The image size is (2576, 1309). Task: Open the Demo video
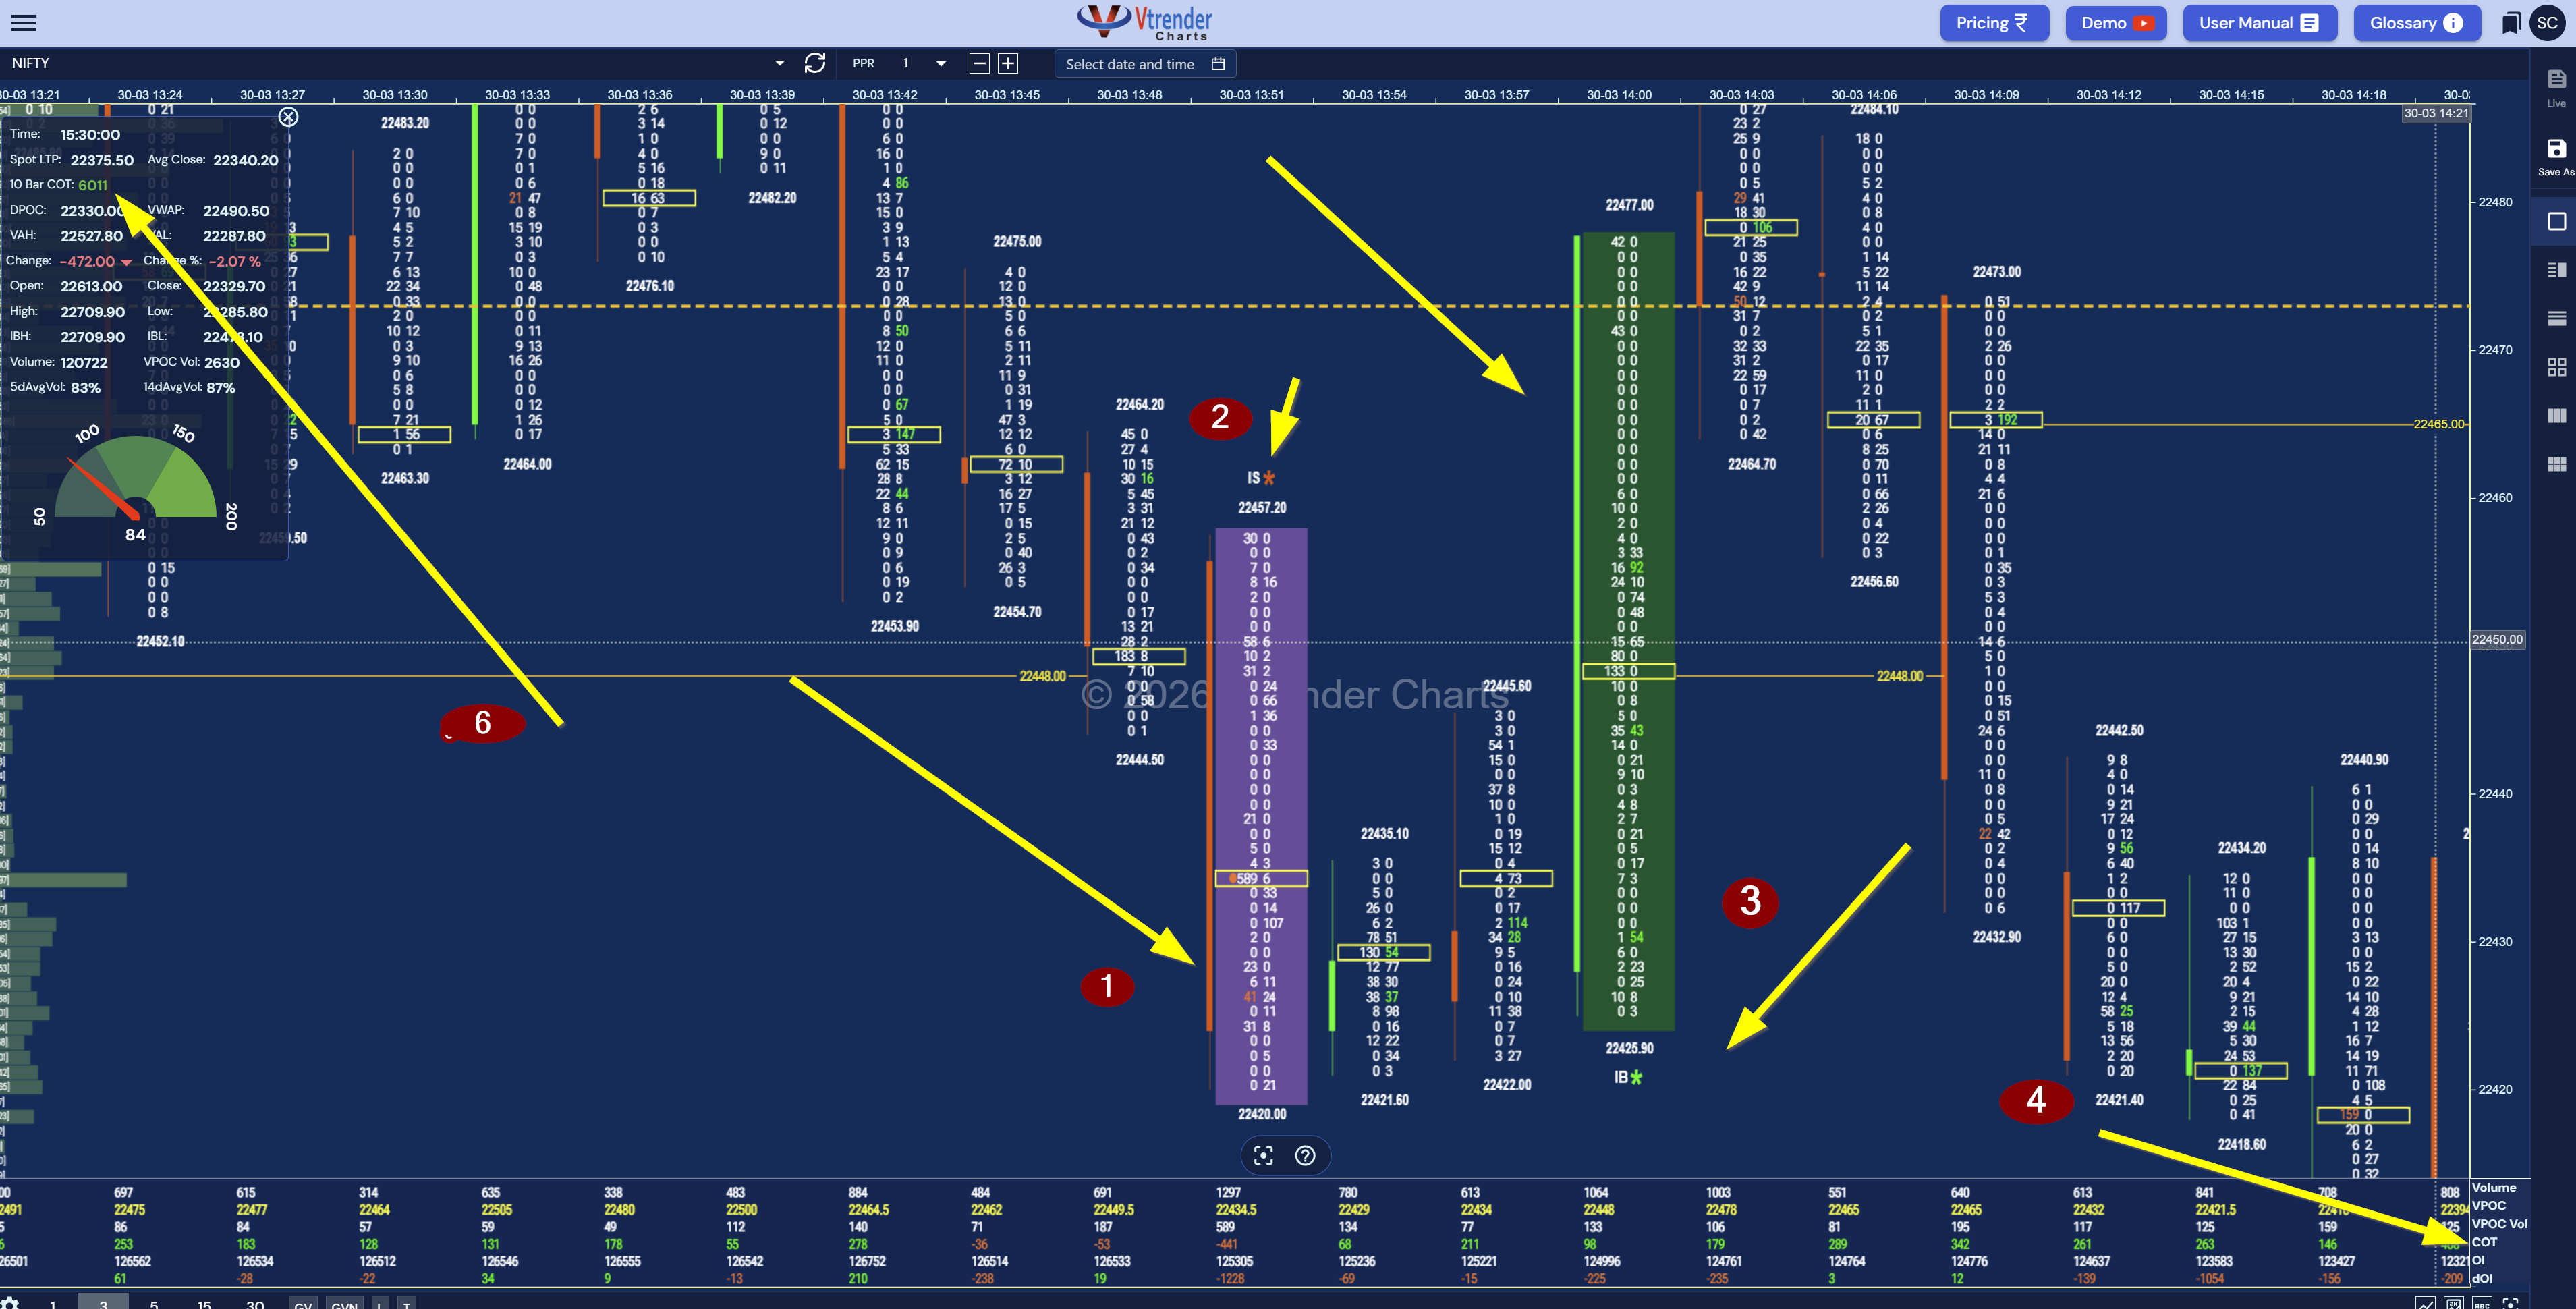pyautogui.click(x=2116, y=23)
